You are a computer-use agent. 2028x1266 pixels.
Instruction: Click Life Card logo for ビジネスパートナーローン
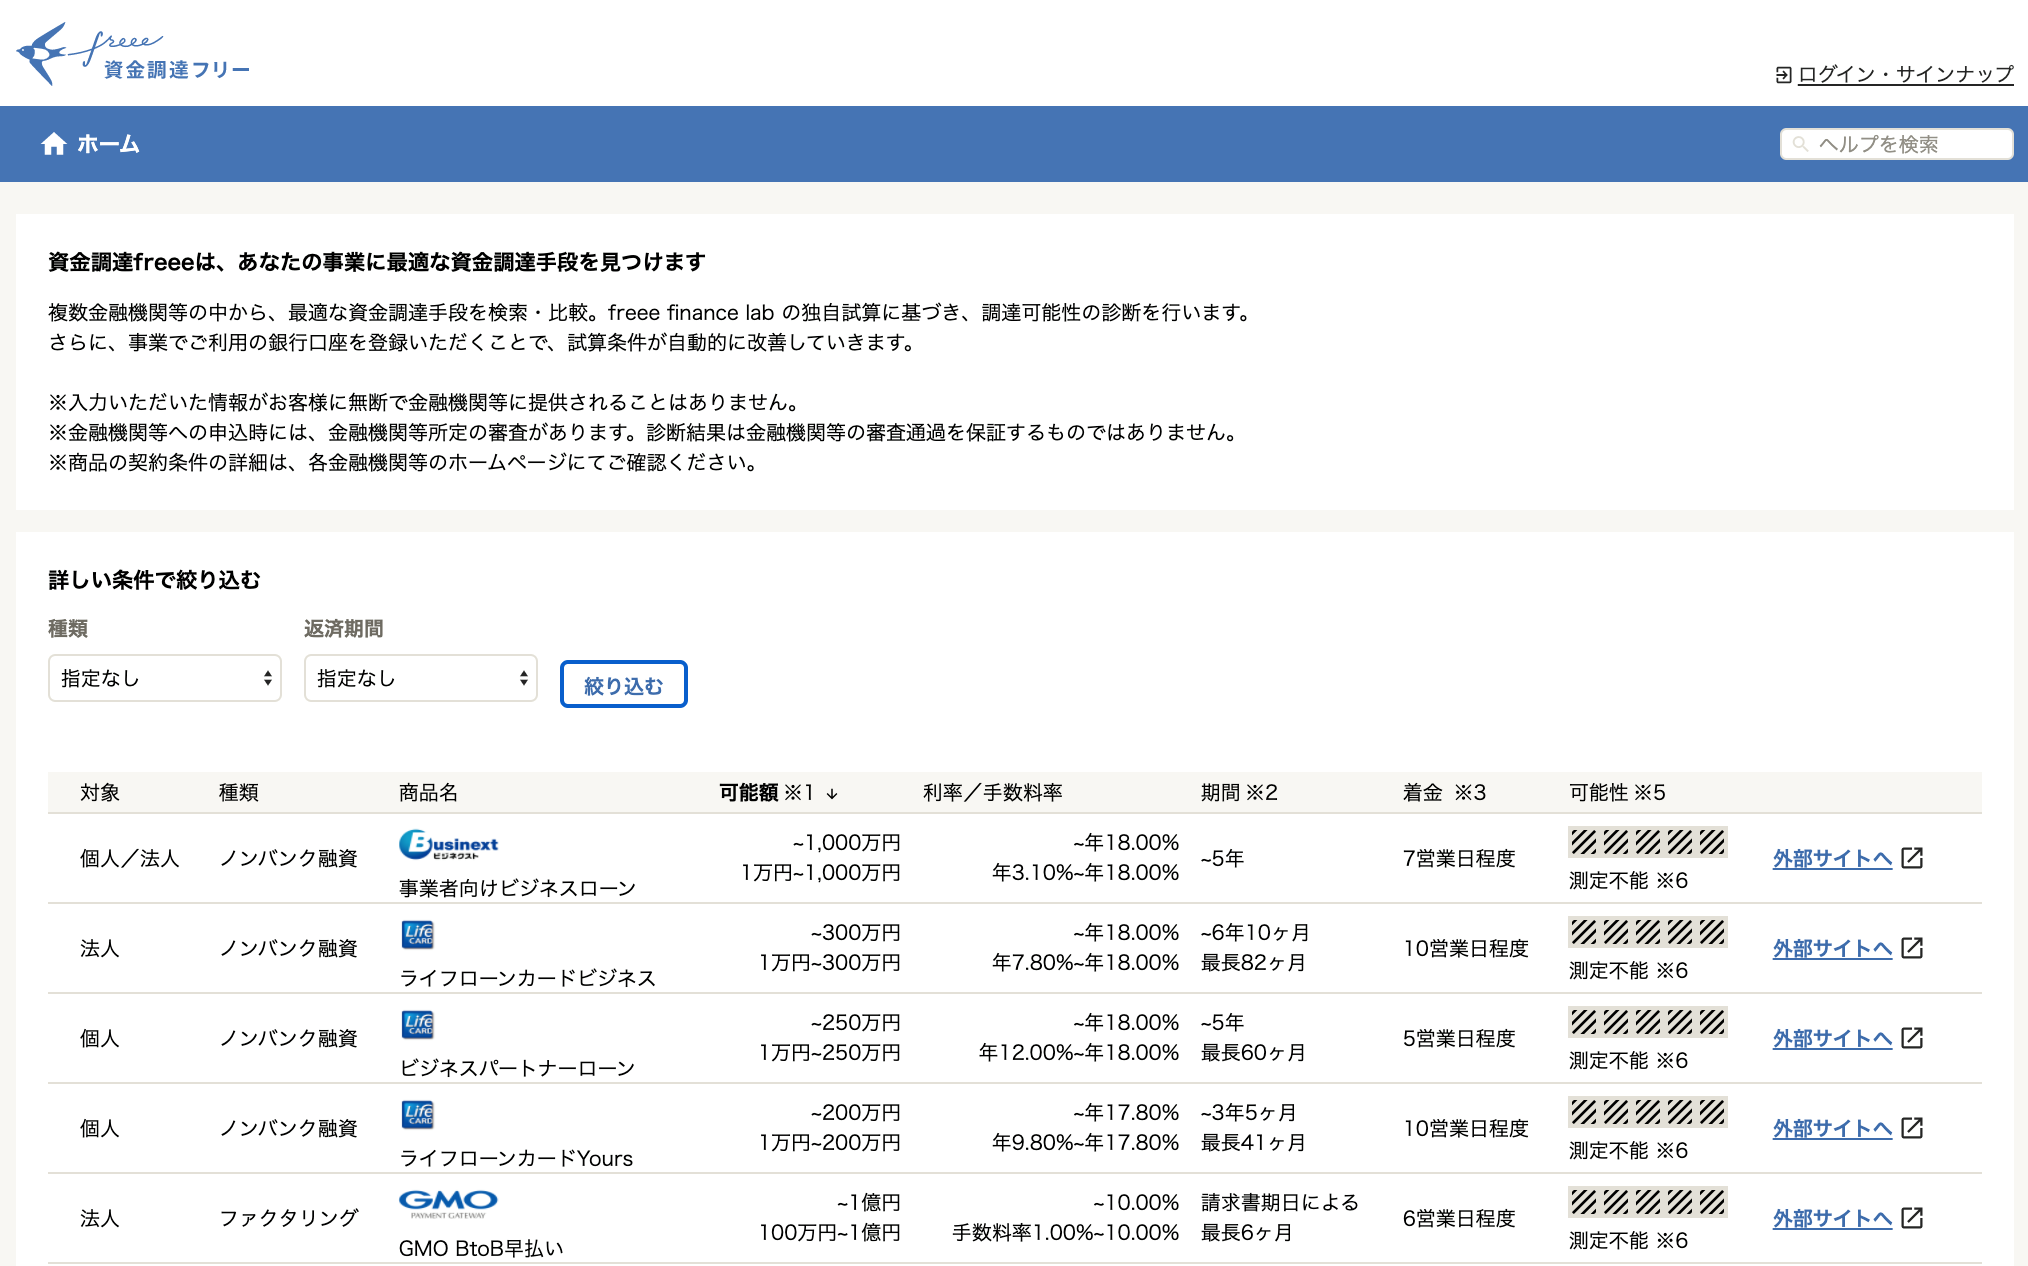417,1024
